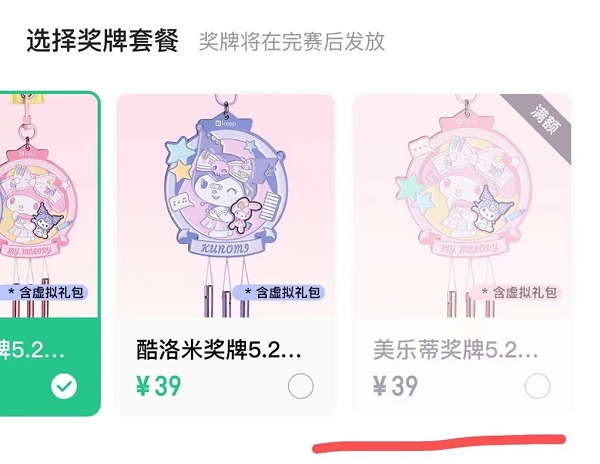Tap the Keep logo on Kuromi medal

point(226,123)
